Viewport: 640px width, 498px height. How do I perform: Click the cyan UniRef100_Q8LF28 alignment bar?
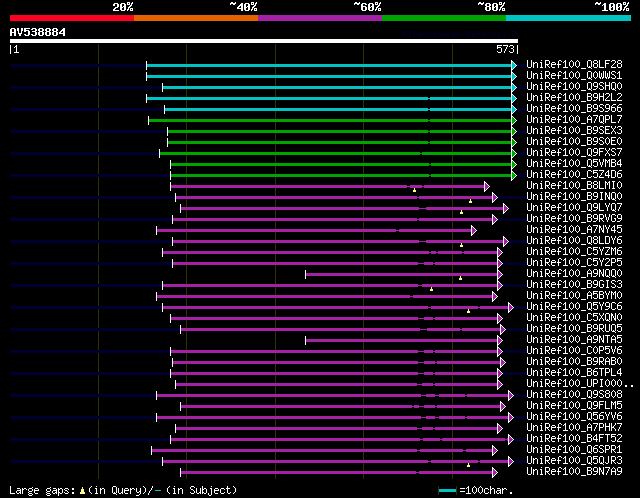pyautogui.click(x=329, y=65)
